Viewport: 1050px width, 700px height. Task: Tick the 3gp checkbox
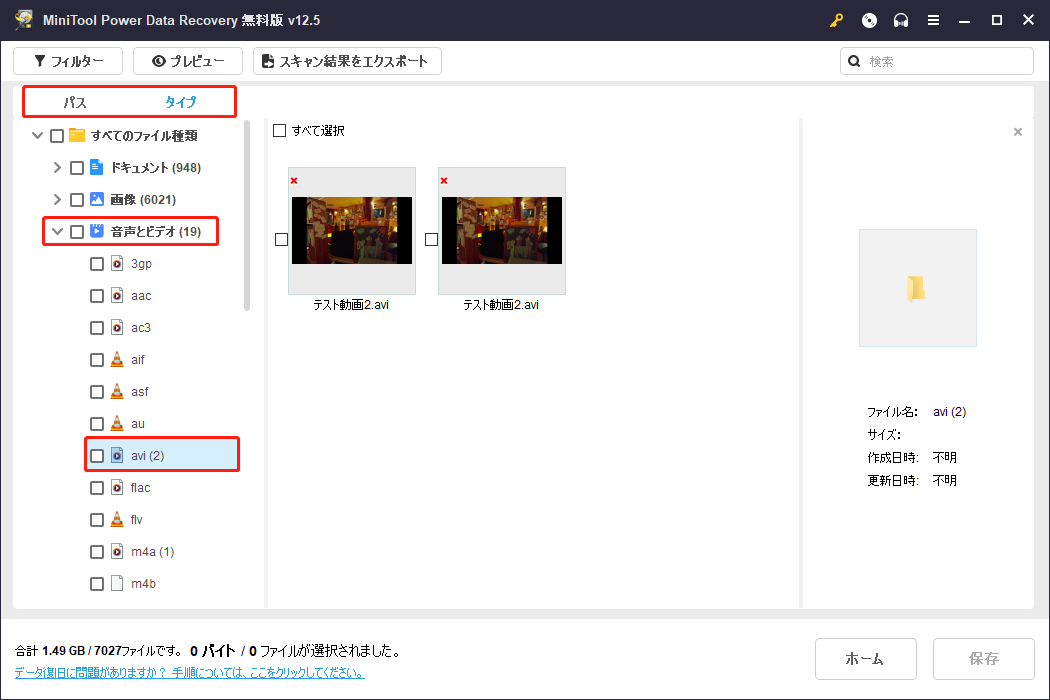click(97, 264)
